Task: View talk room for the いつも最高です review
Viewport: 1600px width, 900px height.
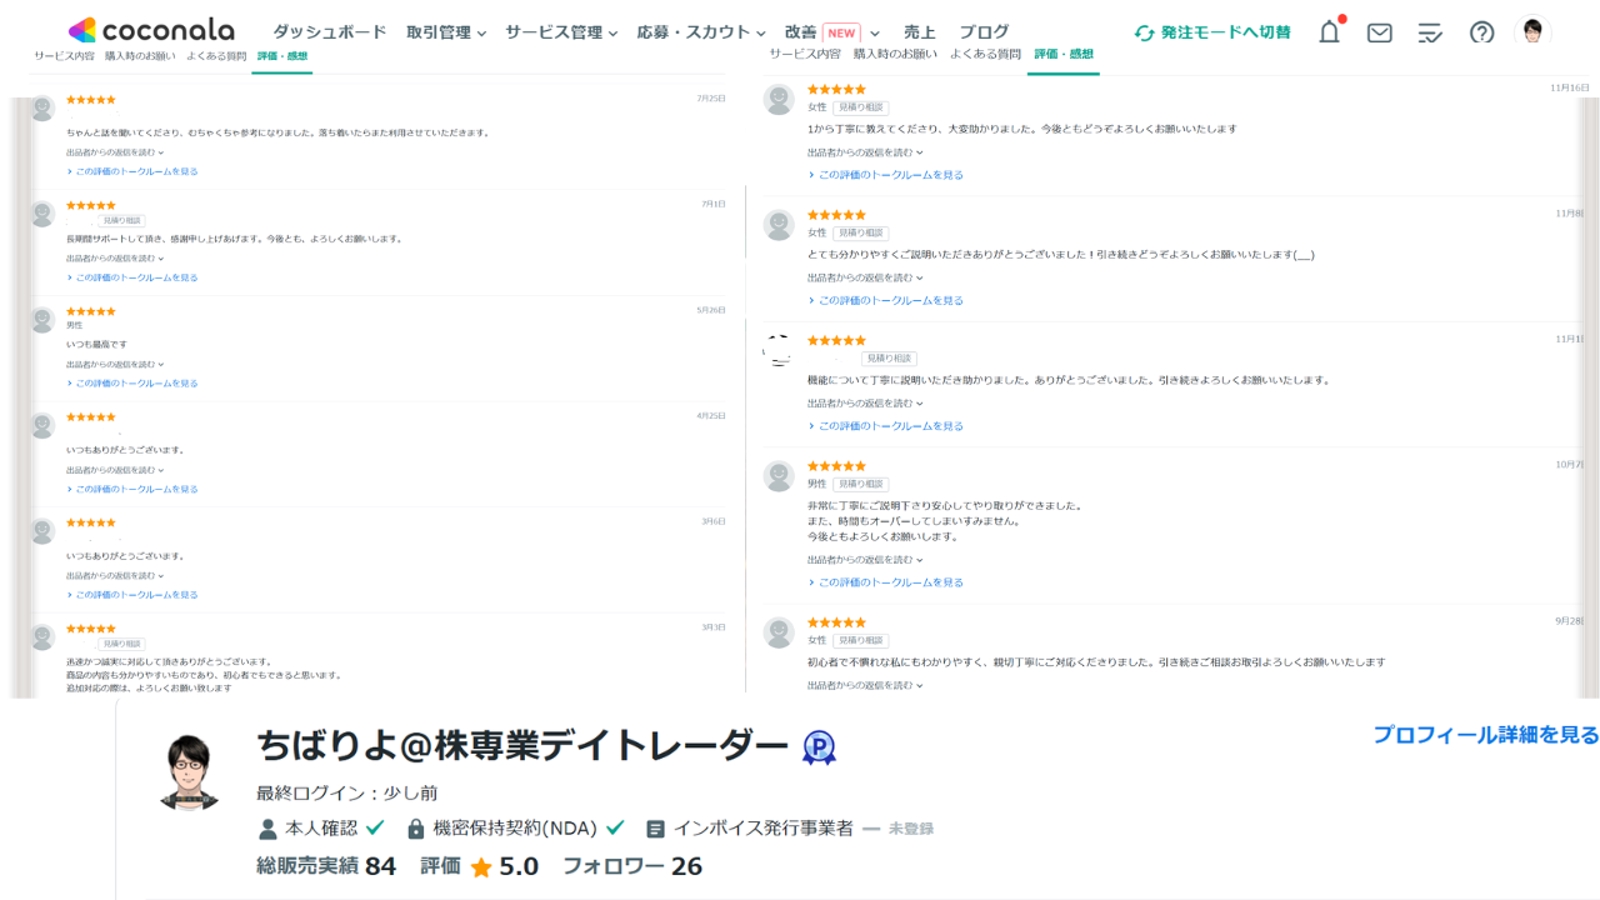Action: tap(132, 384)
